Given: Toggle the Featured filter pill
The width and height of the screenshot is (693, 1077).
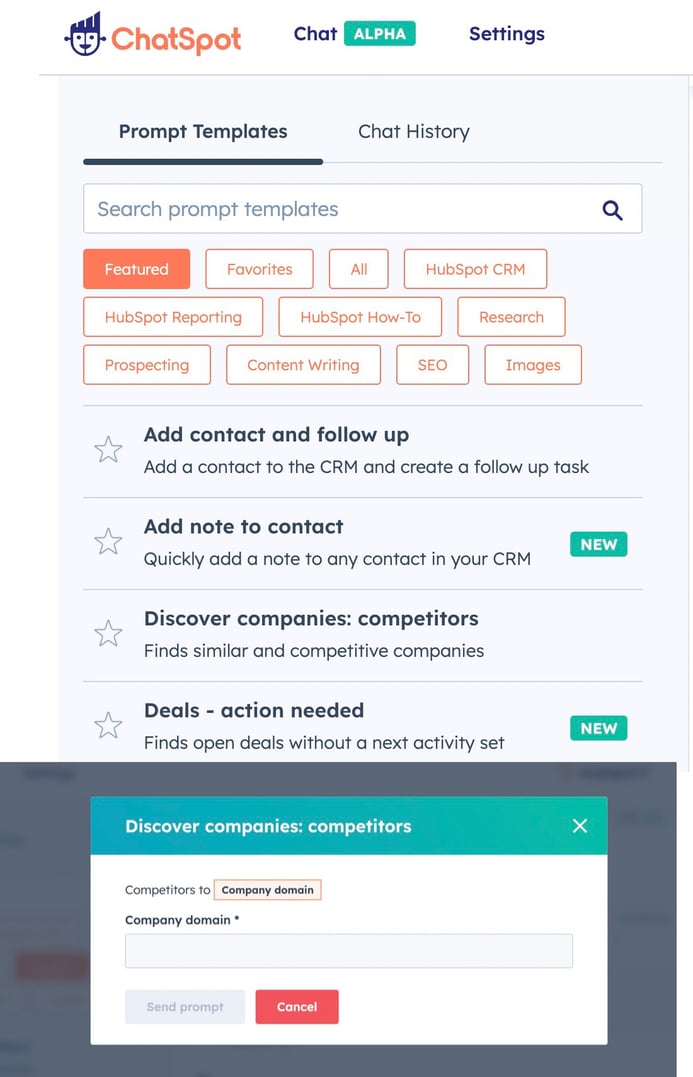Looking at the screenshot, I should pos(136,268).
